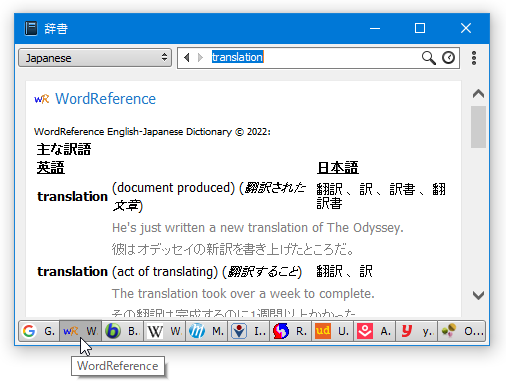Close the 辞書 window
506x386 pixels.
pos(466,28)
